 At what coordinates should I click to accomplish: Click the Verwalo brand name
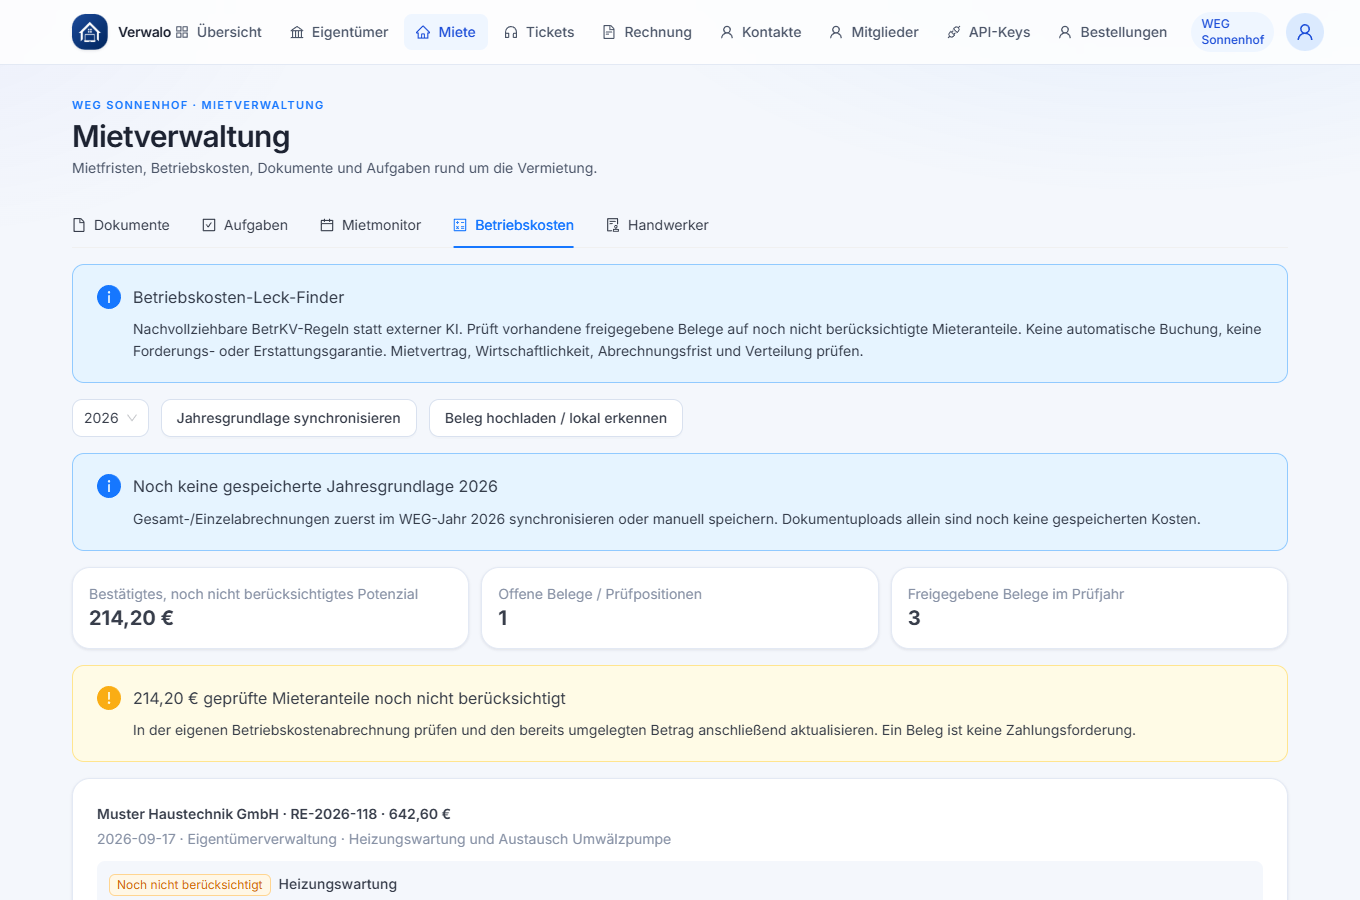click(x=144, y=32)
